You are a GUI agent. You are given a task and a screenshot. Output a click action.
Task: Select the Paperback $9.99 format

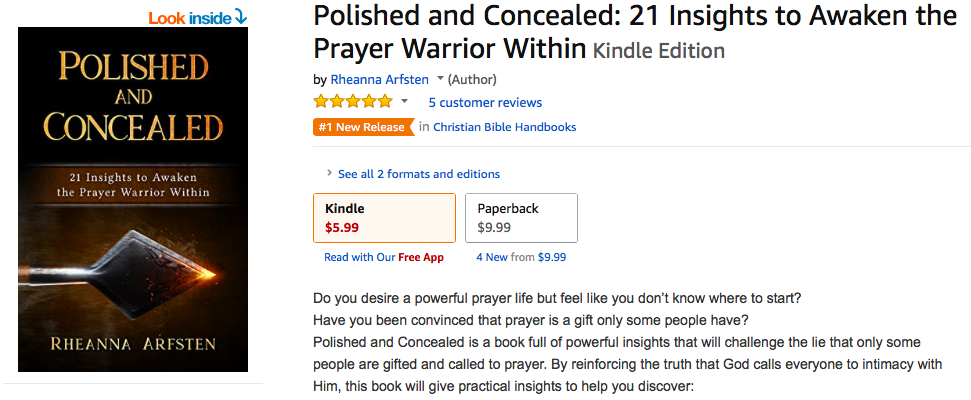(520, 218)
